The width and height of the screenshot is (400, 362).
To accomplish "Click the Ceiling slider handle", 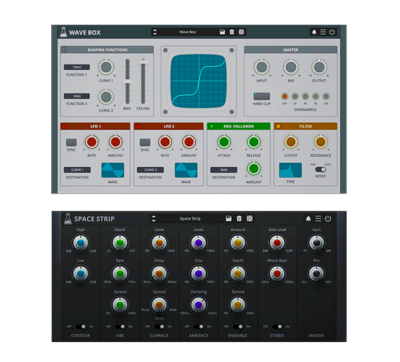I will pos(143,62).
